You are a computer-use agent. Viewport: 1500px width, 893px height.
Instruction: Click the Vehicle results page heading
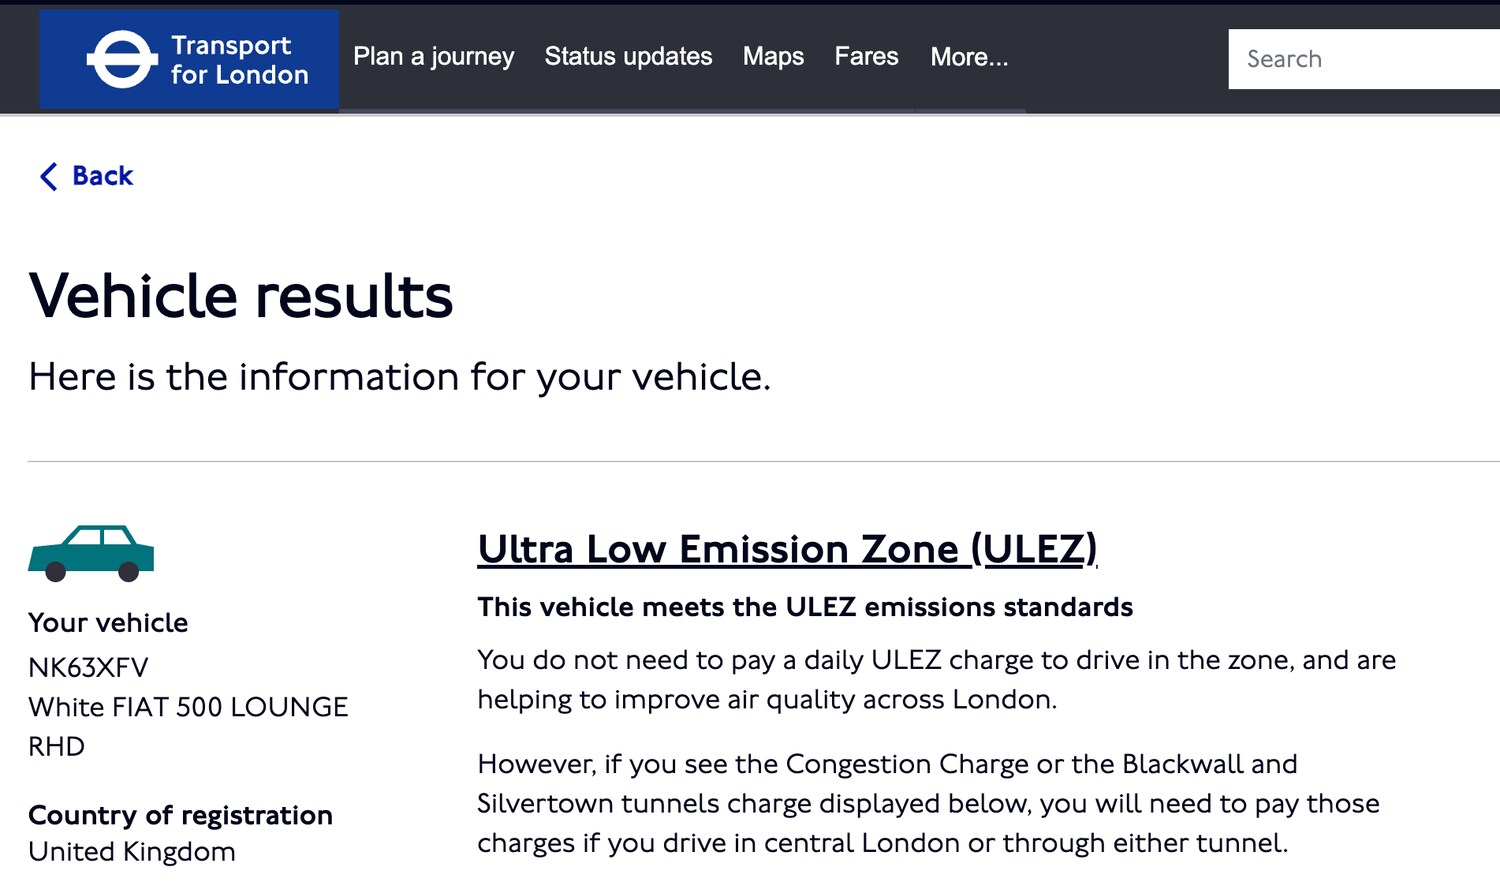[241, 296]
